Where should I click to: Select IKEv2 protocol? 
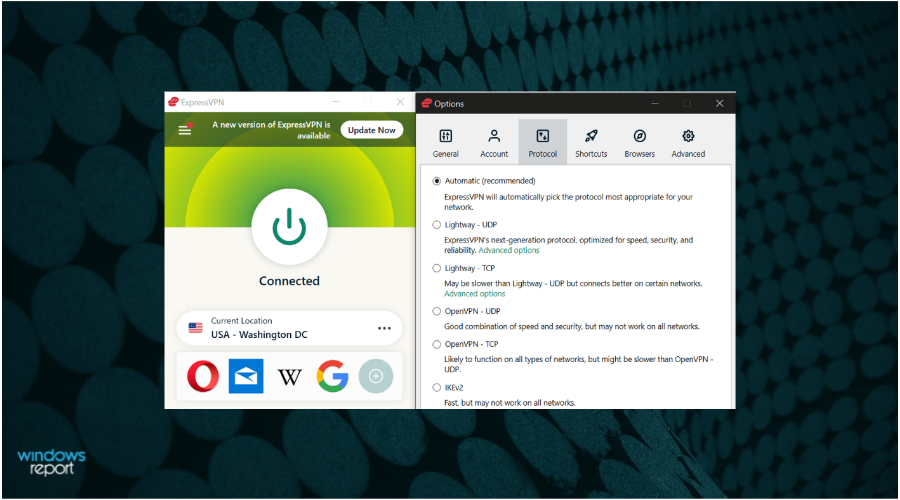point(437,387)
